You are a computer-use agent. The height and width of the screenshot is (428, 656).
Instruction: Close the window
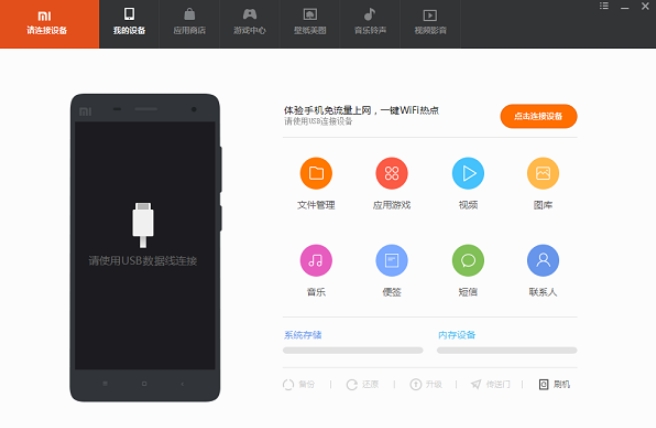click(645, 6)
